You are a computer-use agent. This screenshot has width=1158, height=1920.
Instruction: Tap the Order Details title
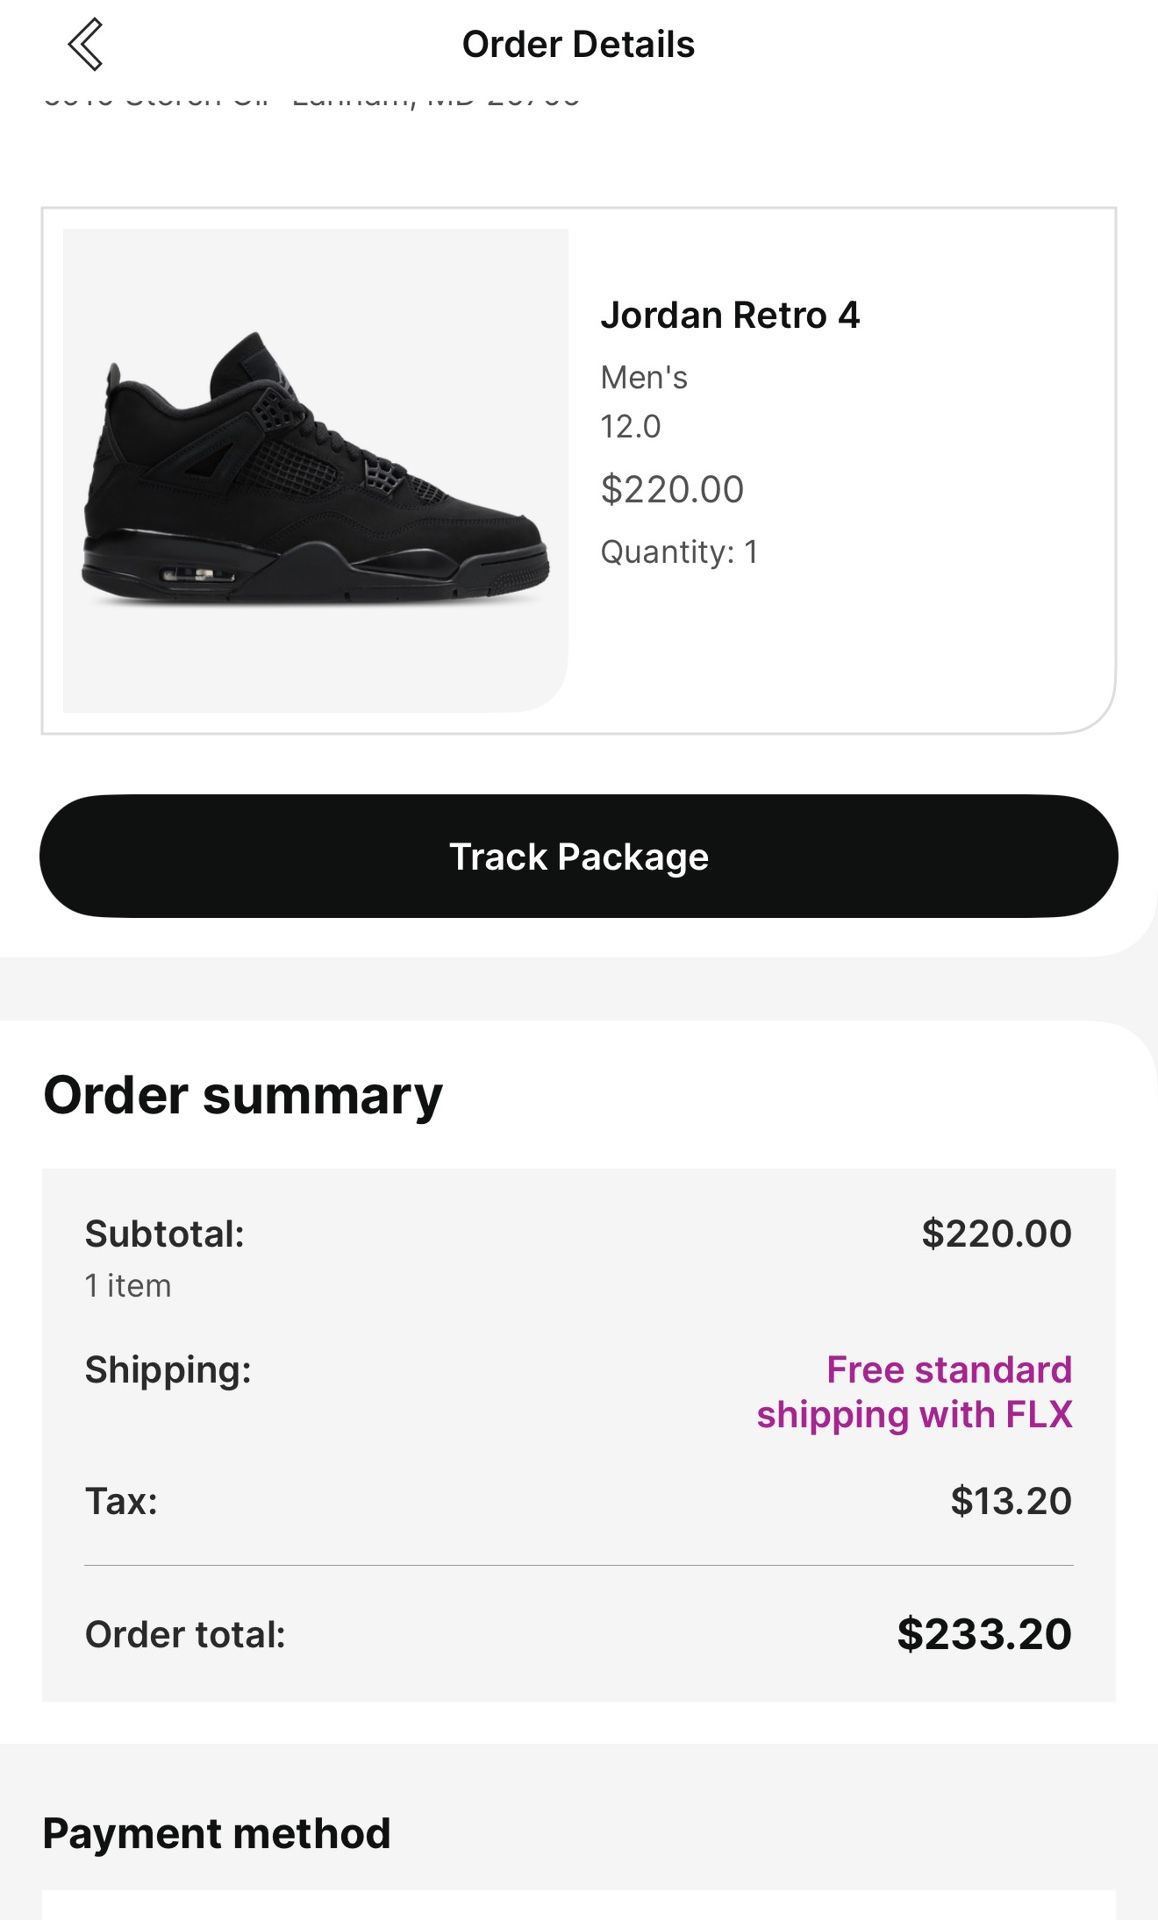(x=578, y=44)
